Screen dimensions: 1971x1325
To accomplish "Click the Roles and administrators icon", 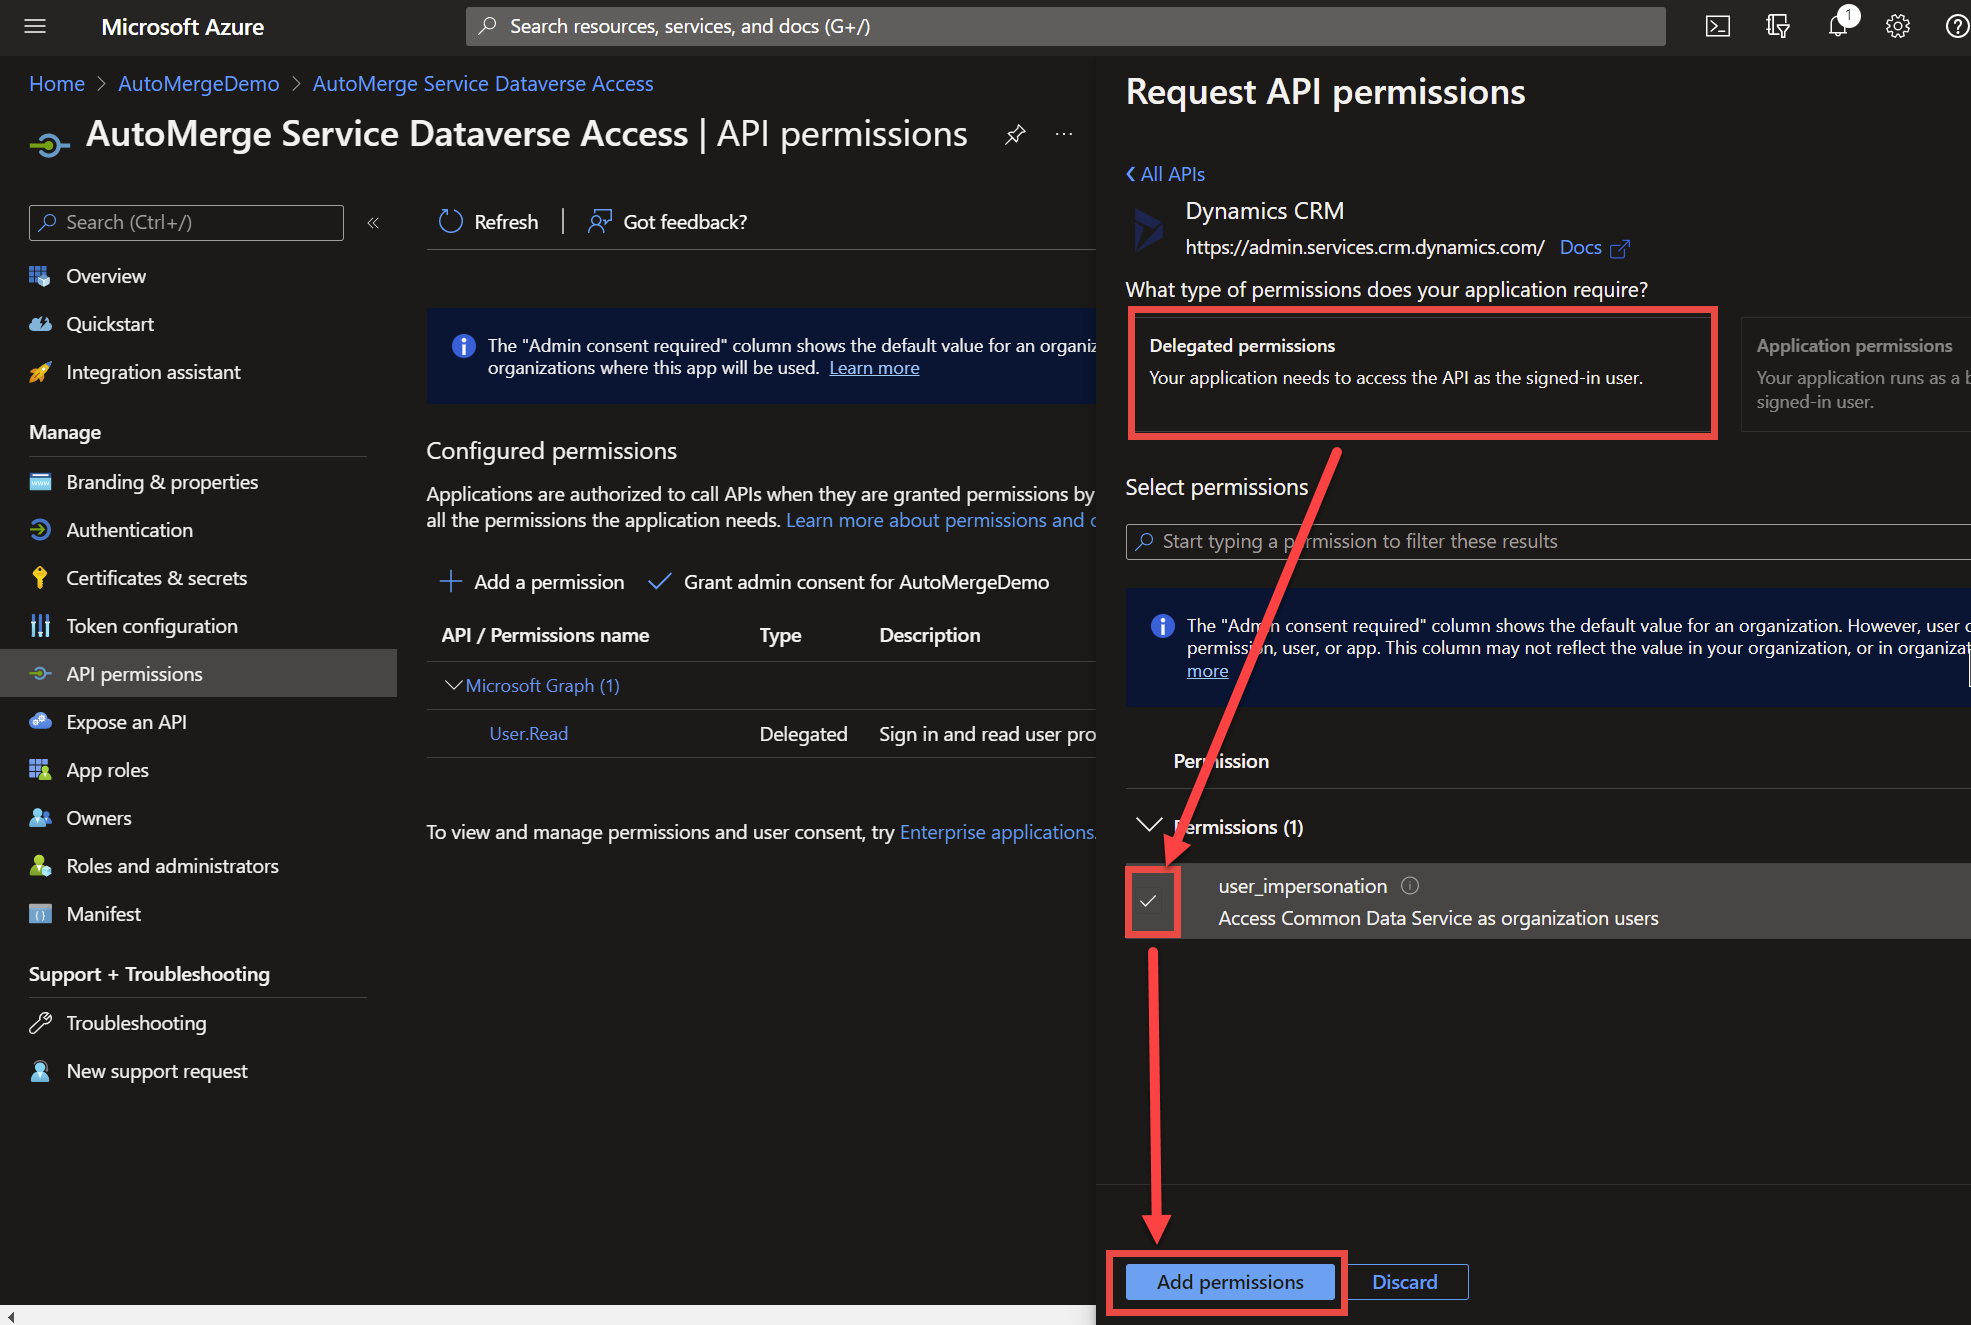I will (40, 866).
